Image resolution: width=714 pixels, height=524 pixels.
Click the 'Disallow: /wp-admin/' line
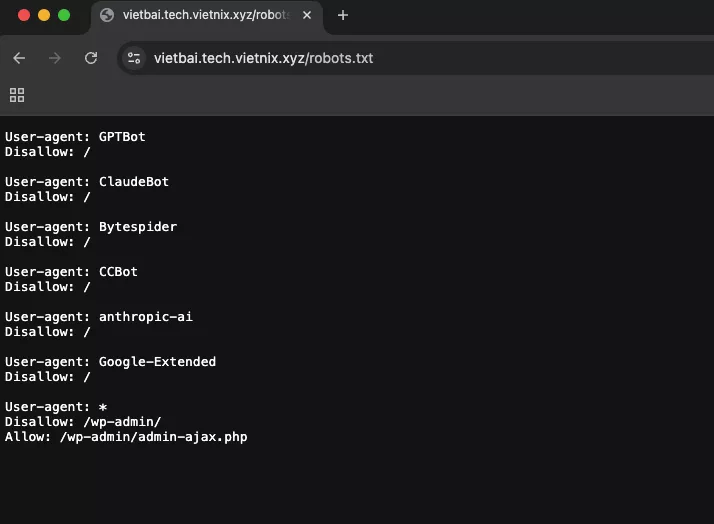coord(83,422)
